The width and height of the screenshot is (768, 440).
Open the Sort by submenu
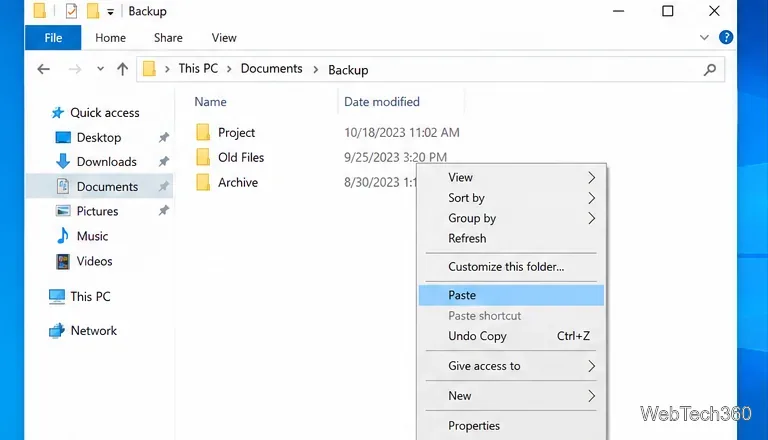511,198
